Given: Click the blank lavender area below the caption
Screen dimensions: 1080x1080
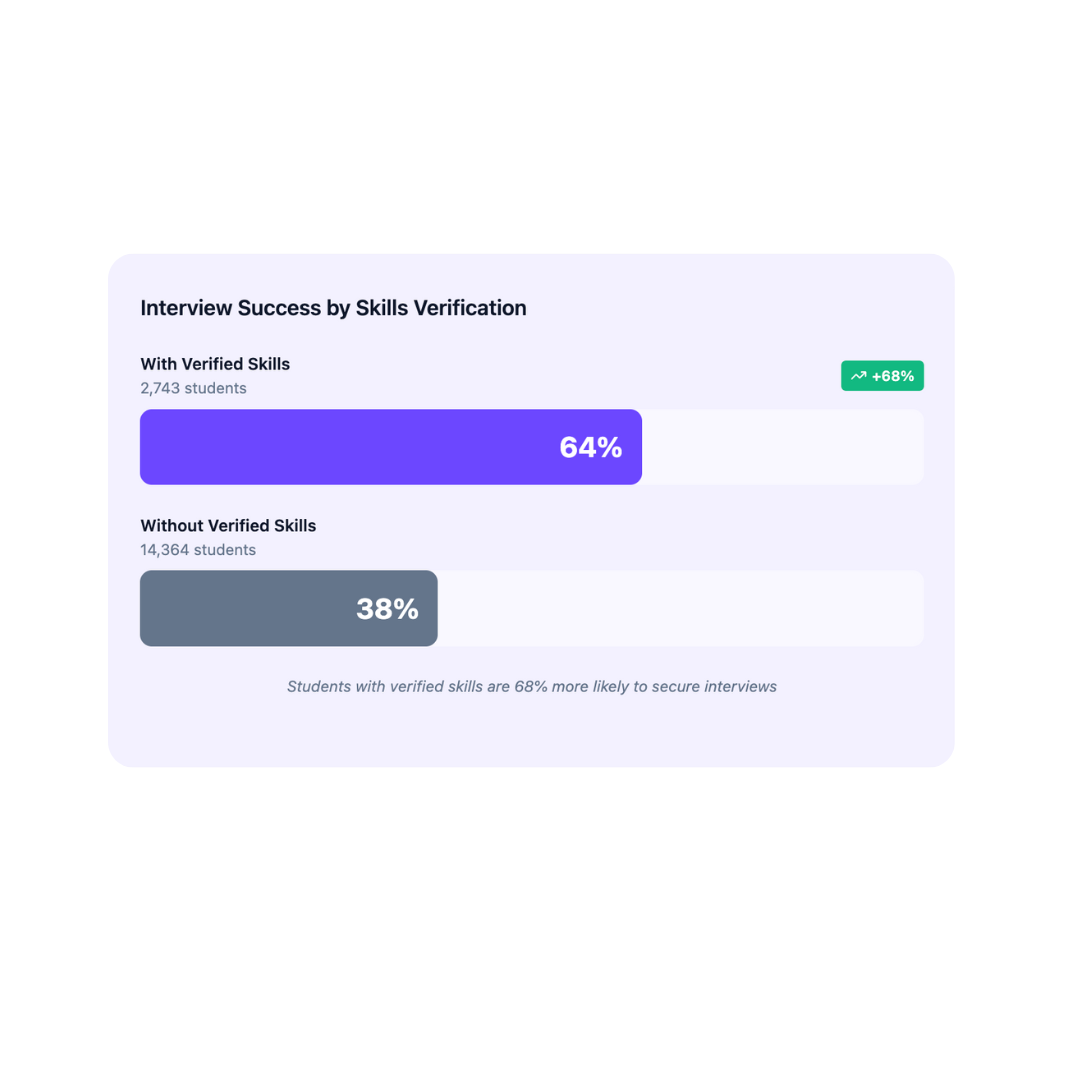Looking at the screenshot, I should tap(532, 735).
